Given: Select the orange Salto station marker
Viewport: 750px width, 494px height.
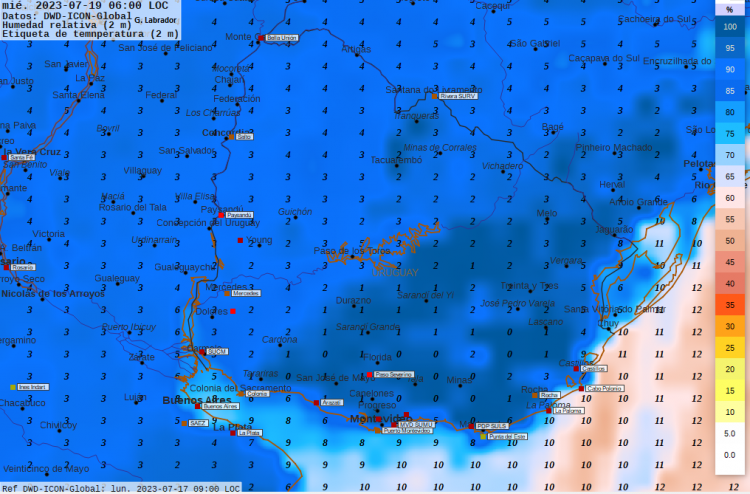Looking at the screenshot, I should [x=232, y=136].
